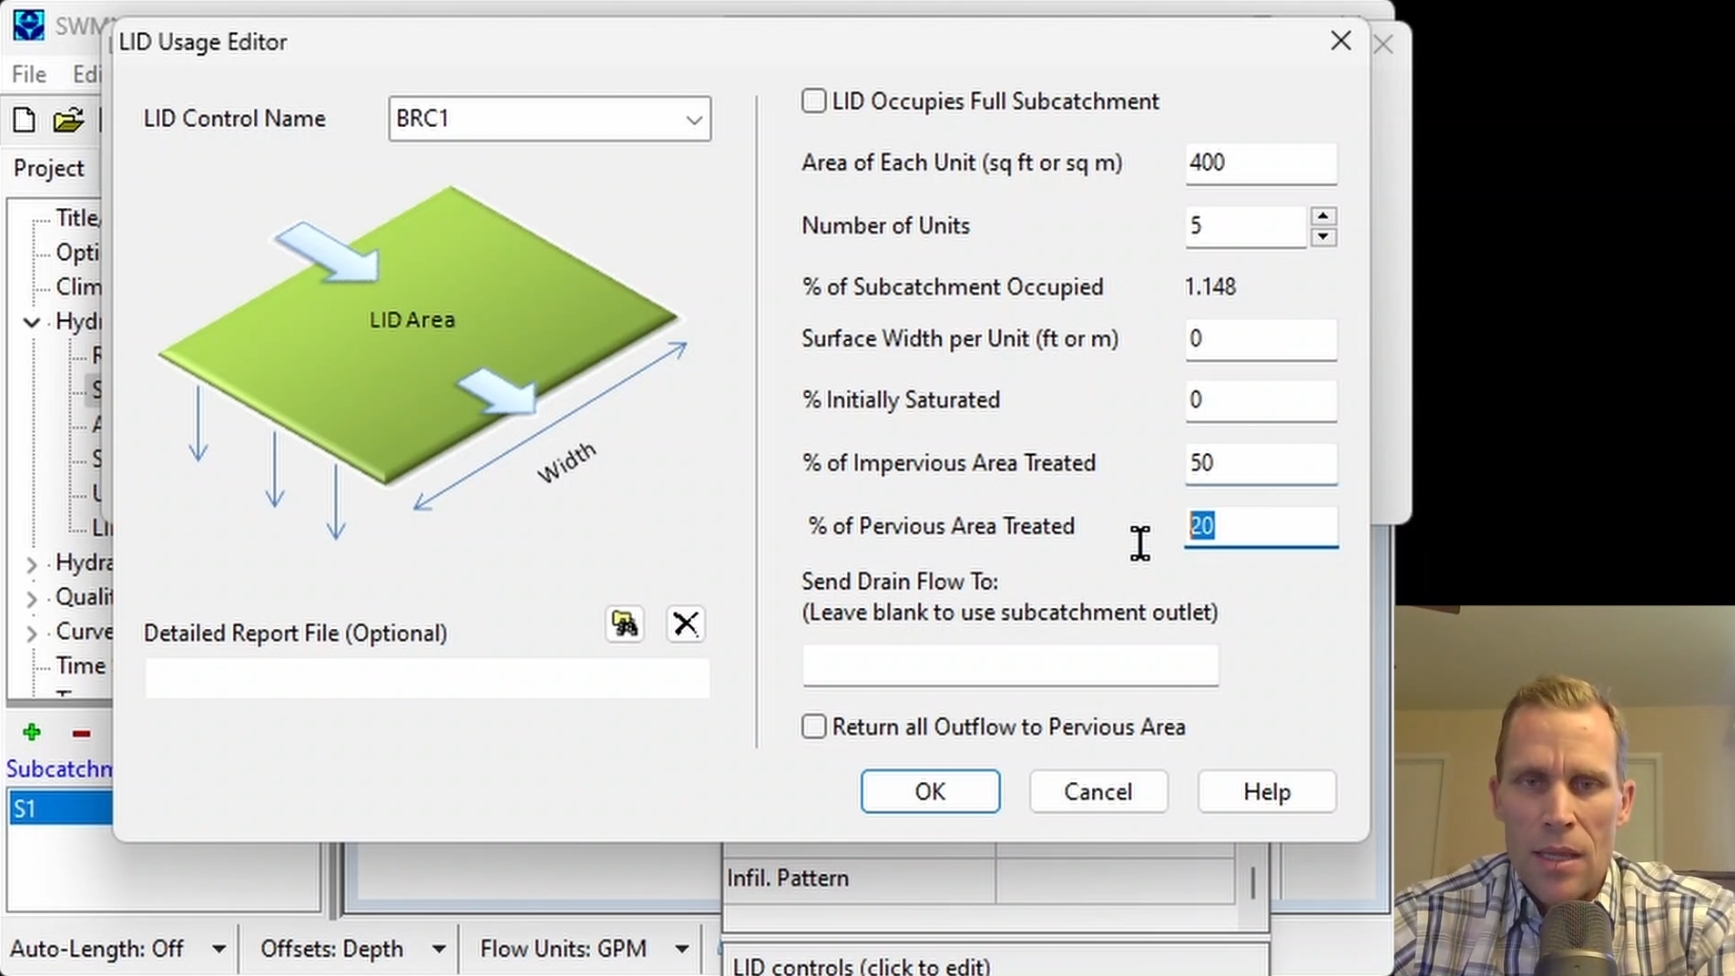
Task: Switch to the Project tab
Action: (49, 169)
